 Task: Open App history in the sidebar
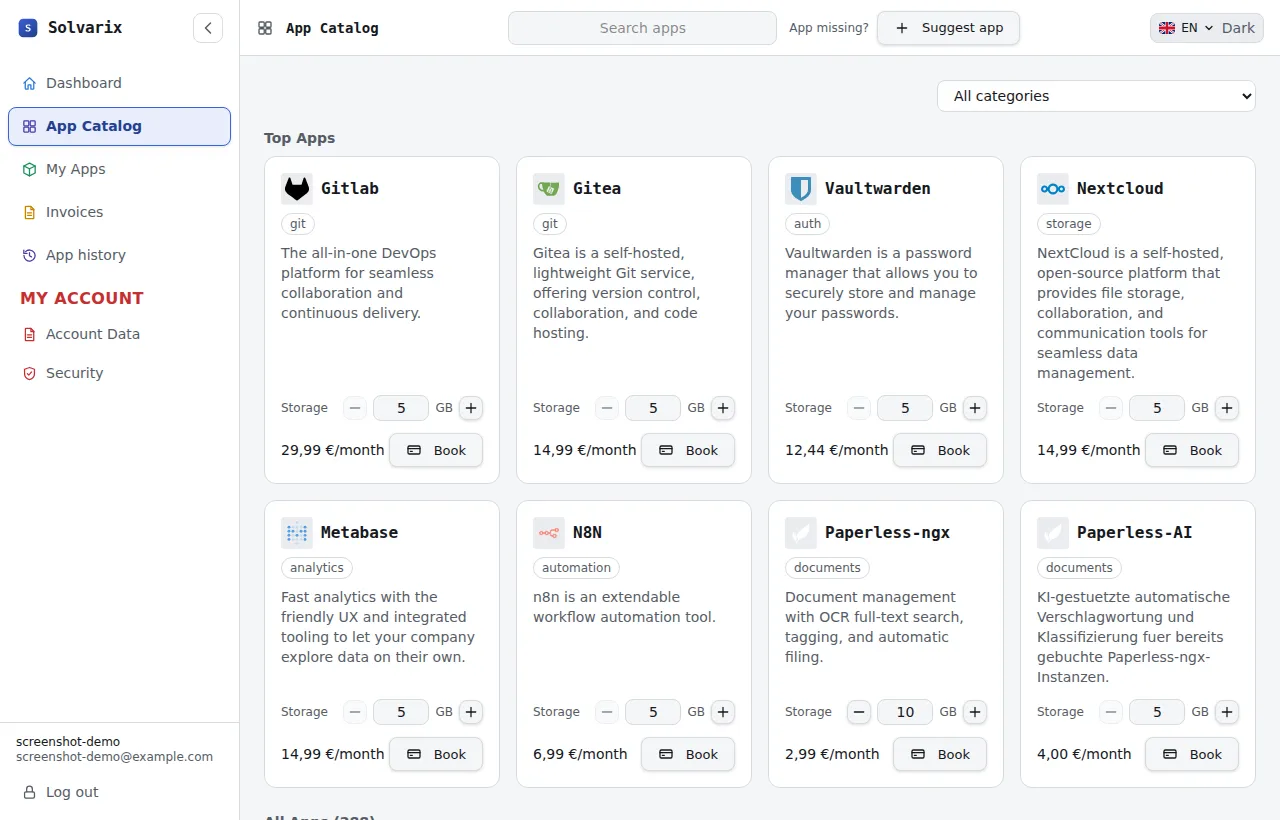pyautogui.click(x=119, y=255)
